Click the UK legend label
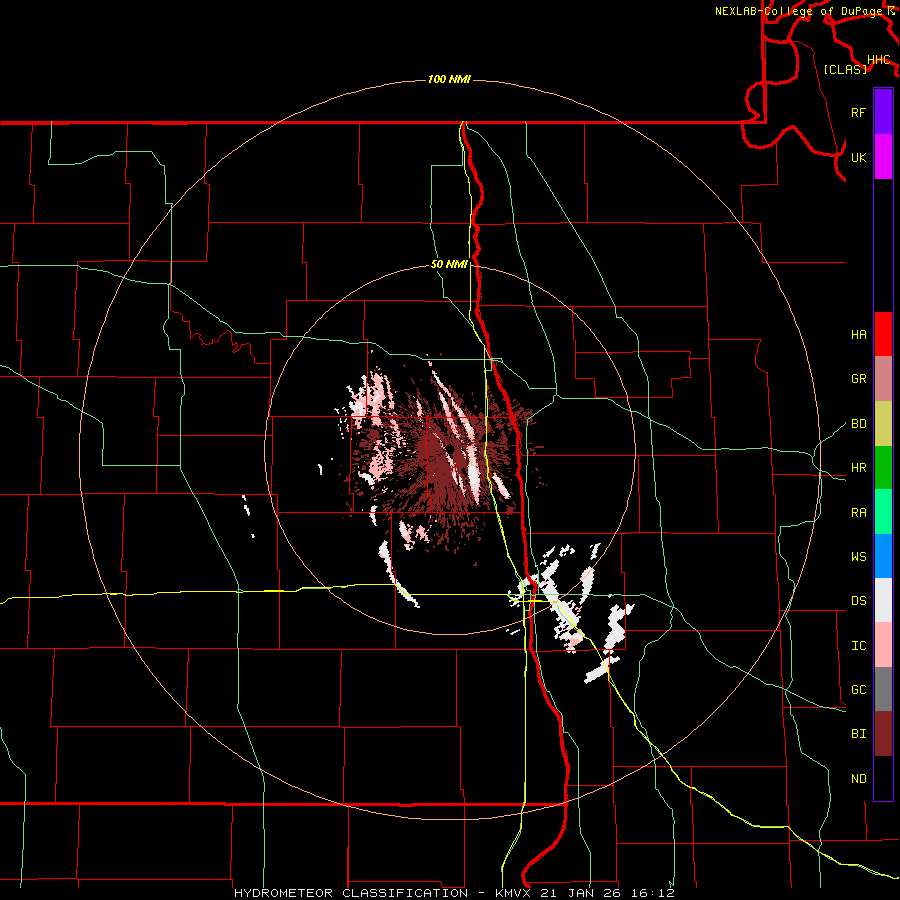 [x=859, y=157]
